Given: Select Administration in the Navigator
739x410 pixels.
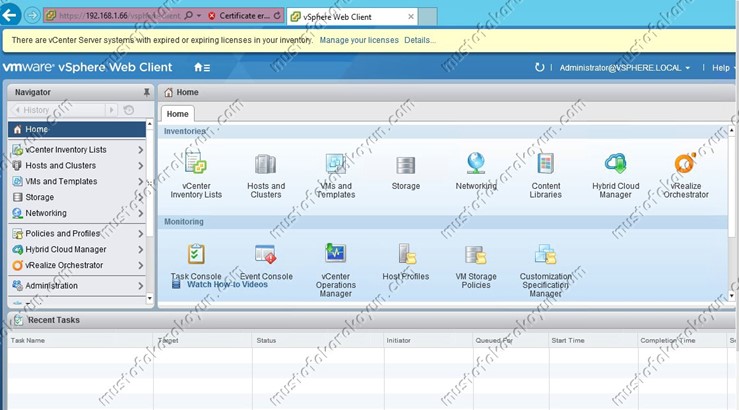Looking at the screenshot, I should click(x=77, y=286).
